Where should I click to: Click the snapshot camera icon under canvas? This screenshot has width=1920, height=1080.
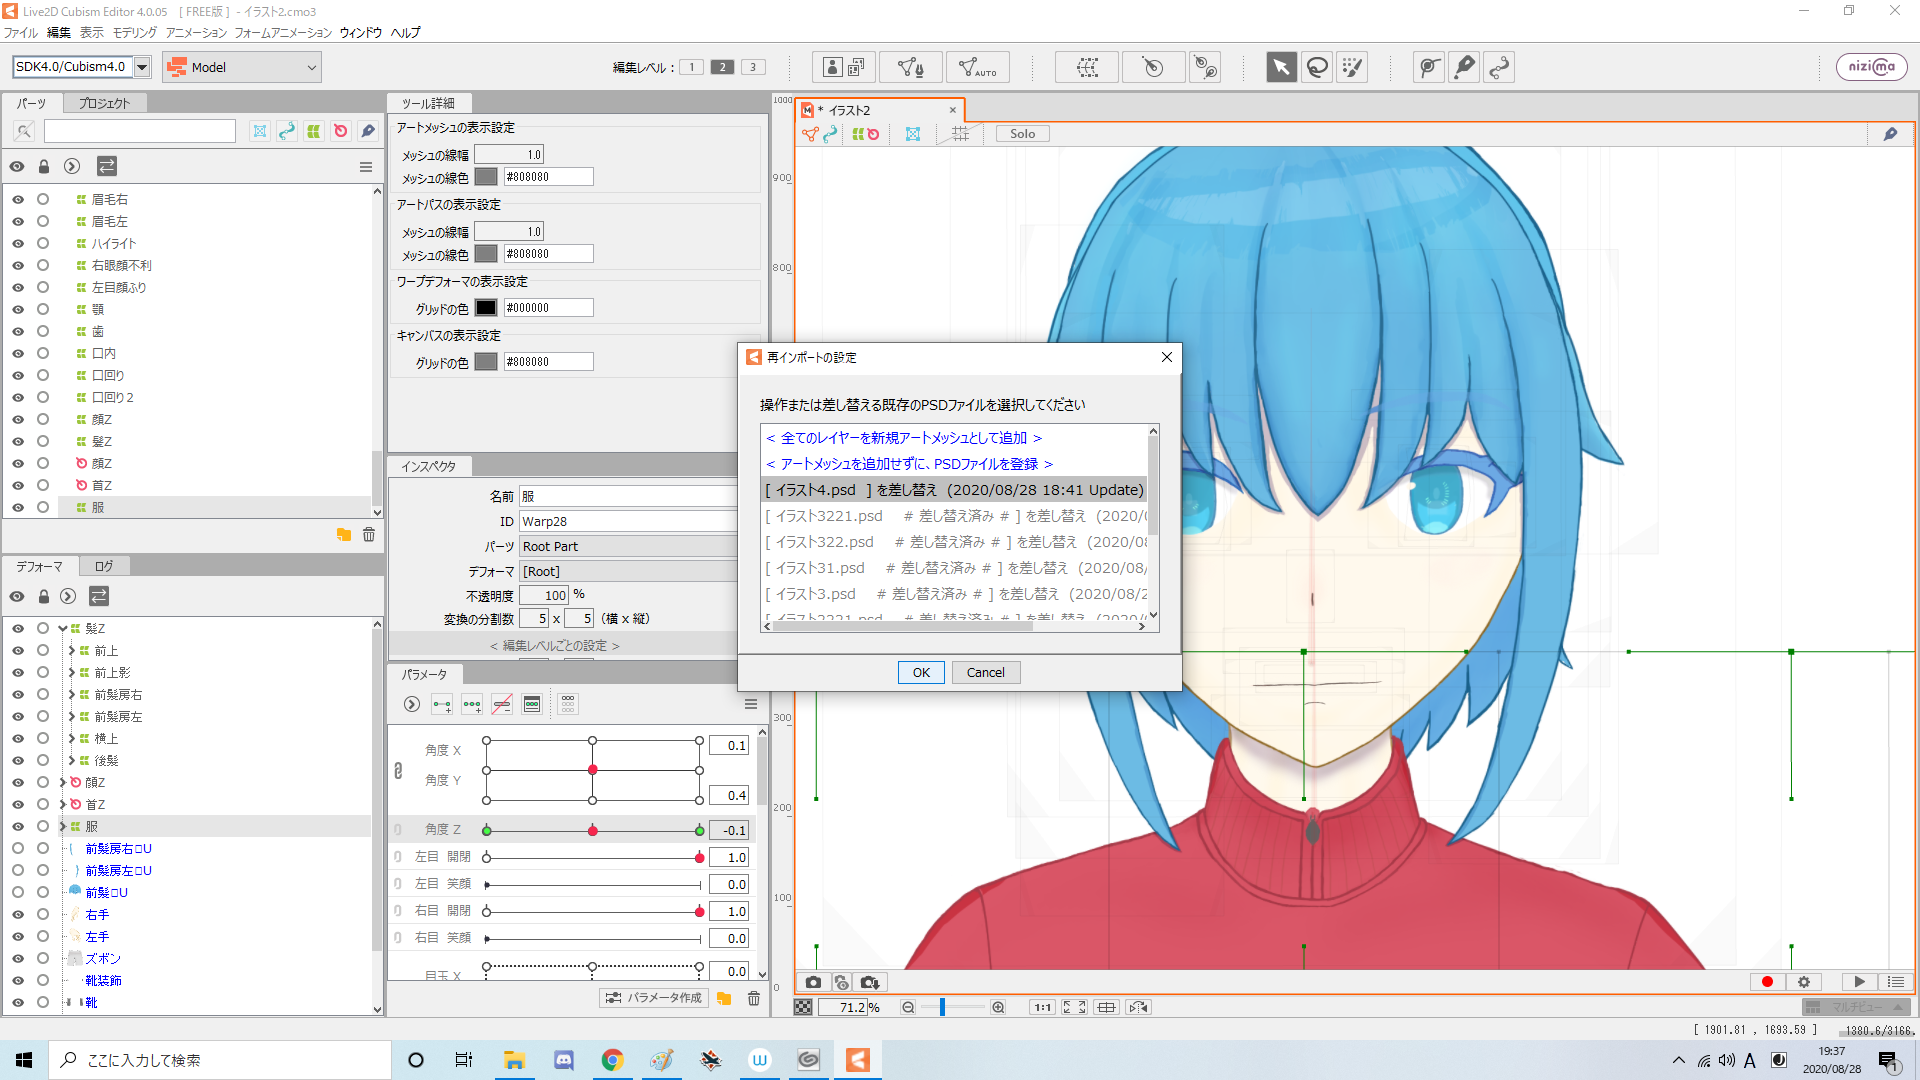813,982
